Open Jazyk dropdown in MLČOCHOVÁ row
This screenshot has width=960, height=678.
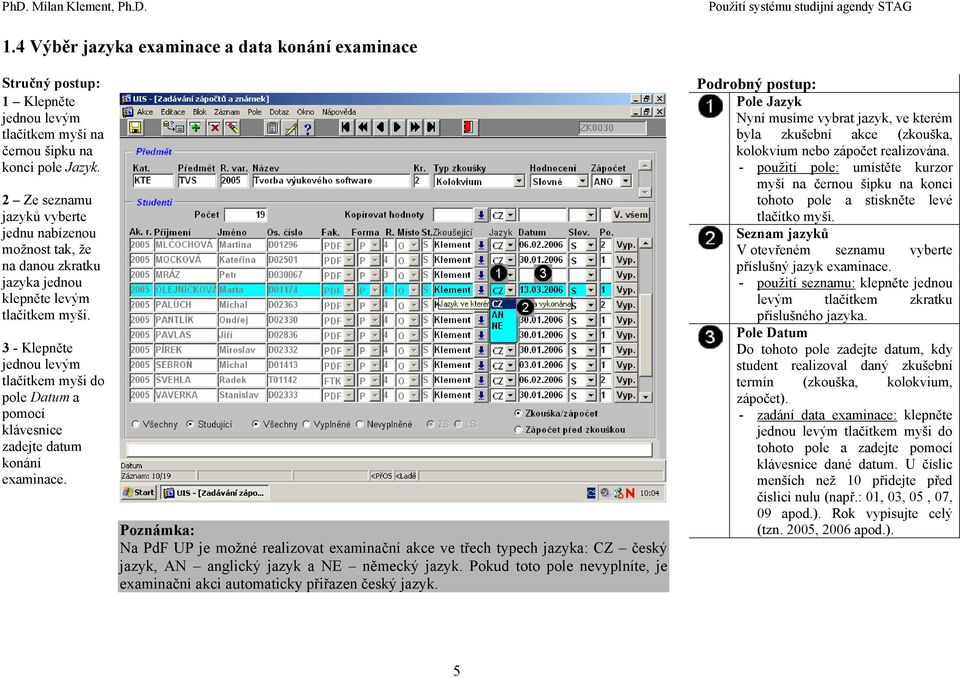(x=511, y=245)
